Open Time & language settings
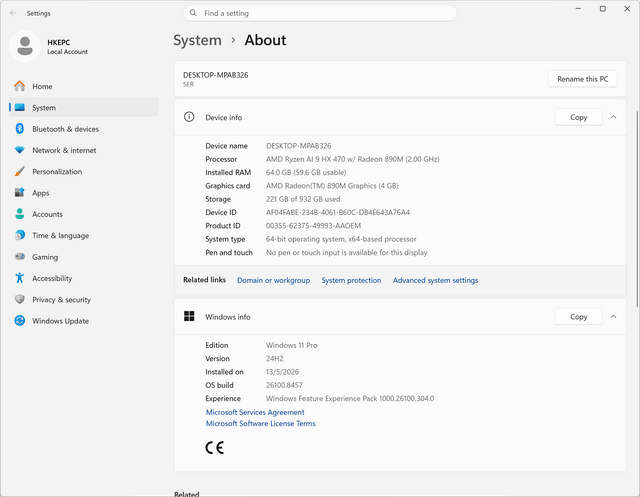640x497 pixels. pos(84,235)
